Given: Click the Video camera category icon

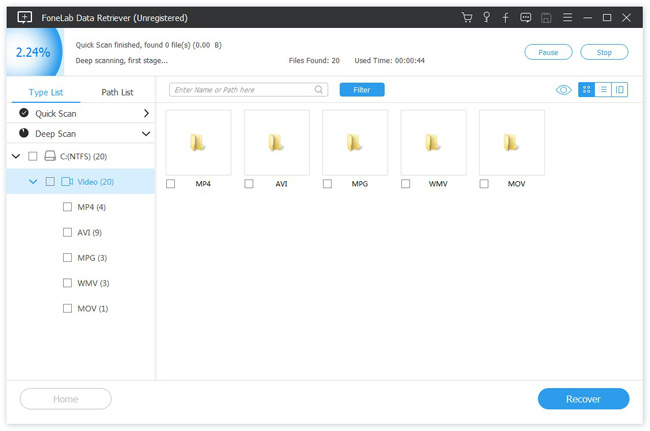Looking at the screenshot, I should click(x=67, y=182).
